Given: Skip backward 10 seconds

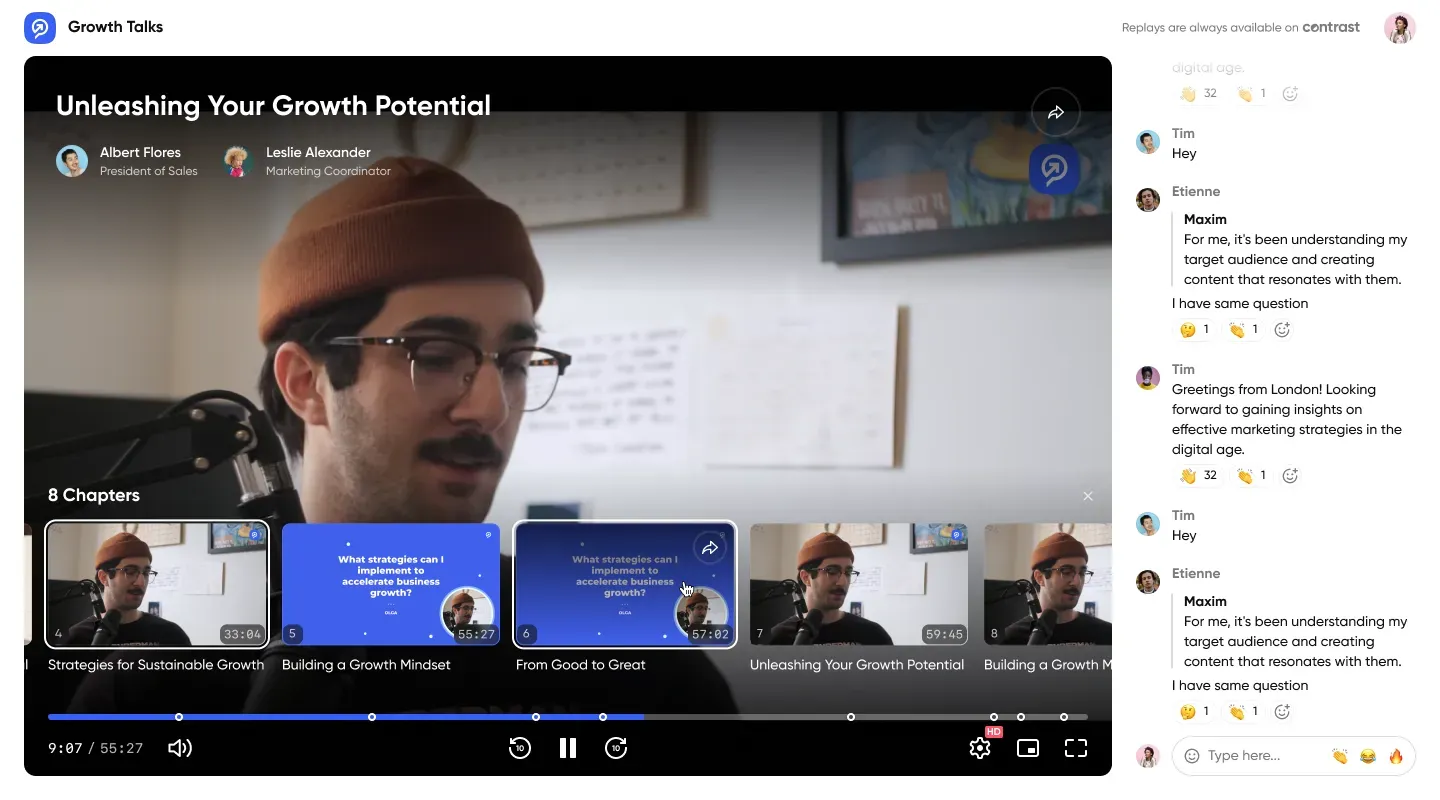Looking at the screenshot, I should pyautogui.click(x=520, y=747).
